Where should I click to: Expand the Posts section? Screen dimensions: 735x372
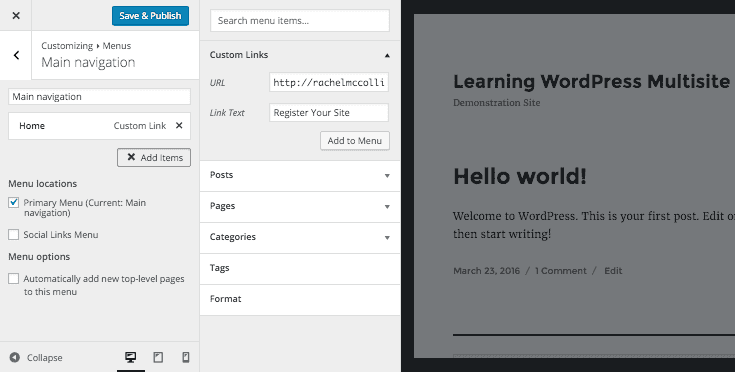point(300,176)
